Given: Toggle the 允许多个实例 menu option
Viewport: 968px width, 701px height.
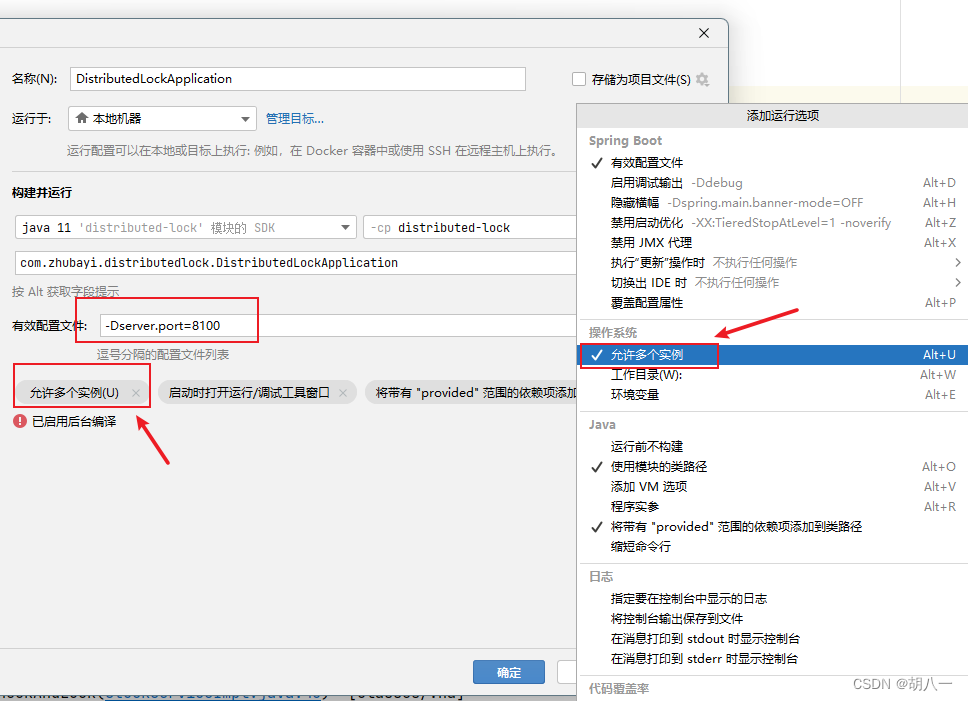Looking at the screenshot, I should tap(773, 355).
